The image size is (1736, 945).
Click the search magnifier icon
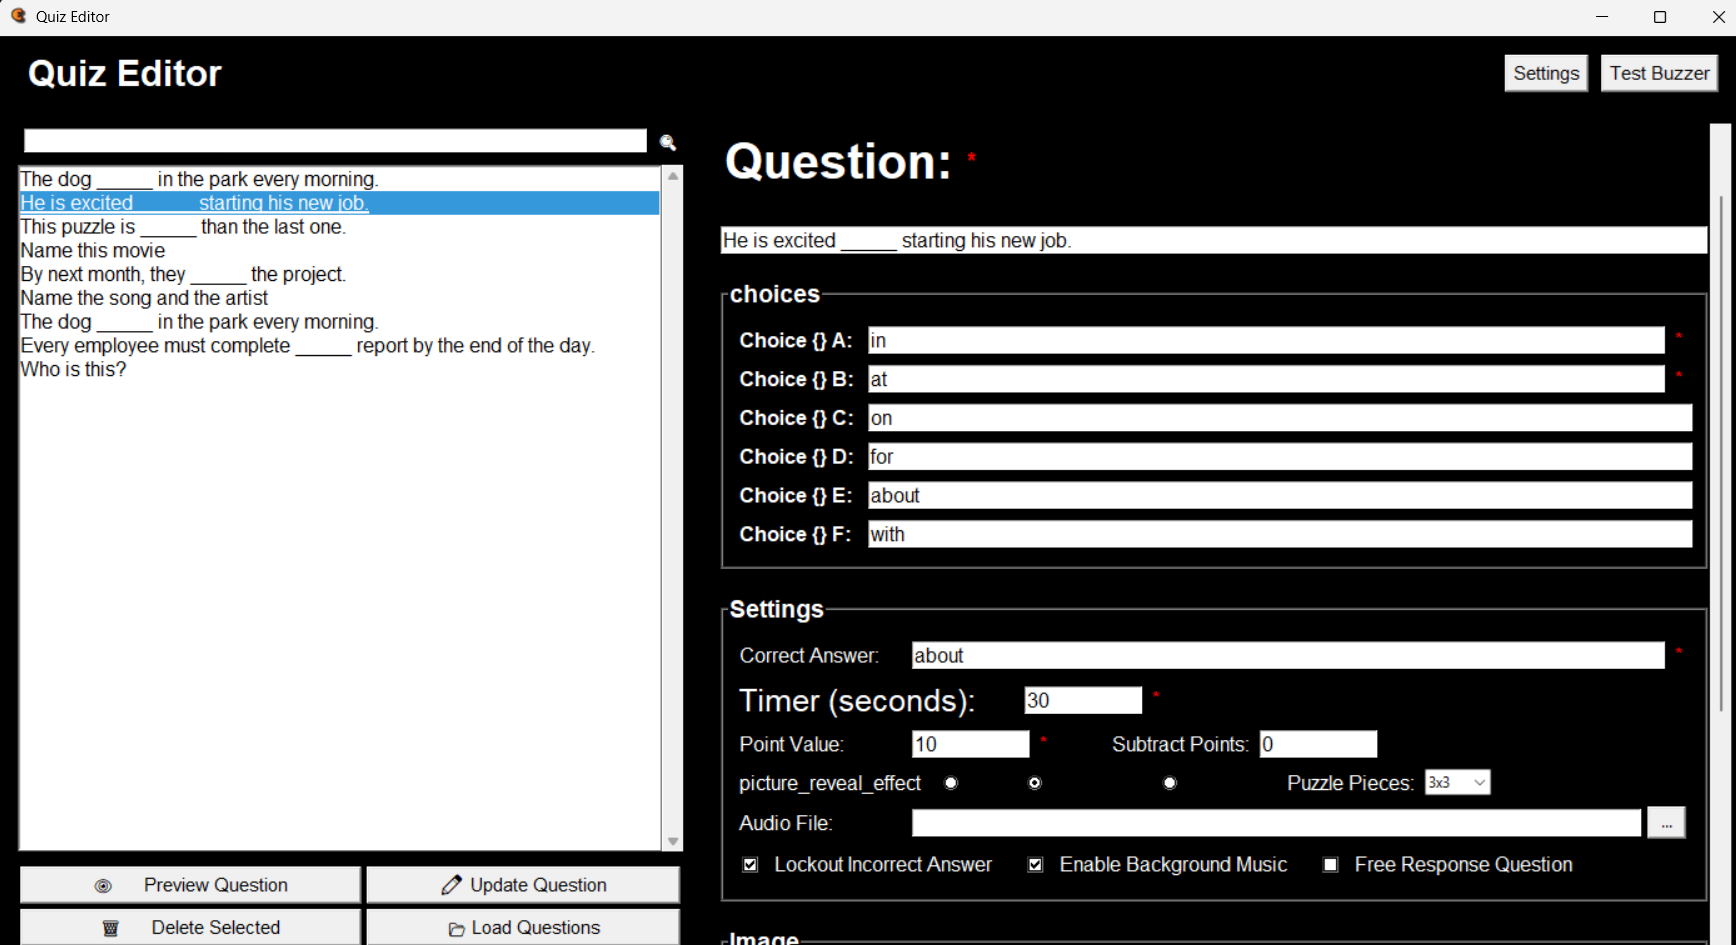668,142
